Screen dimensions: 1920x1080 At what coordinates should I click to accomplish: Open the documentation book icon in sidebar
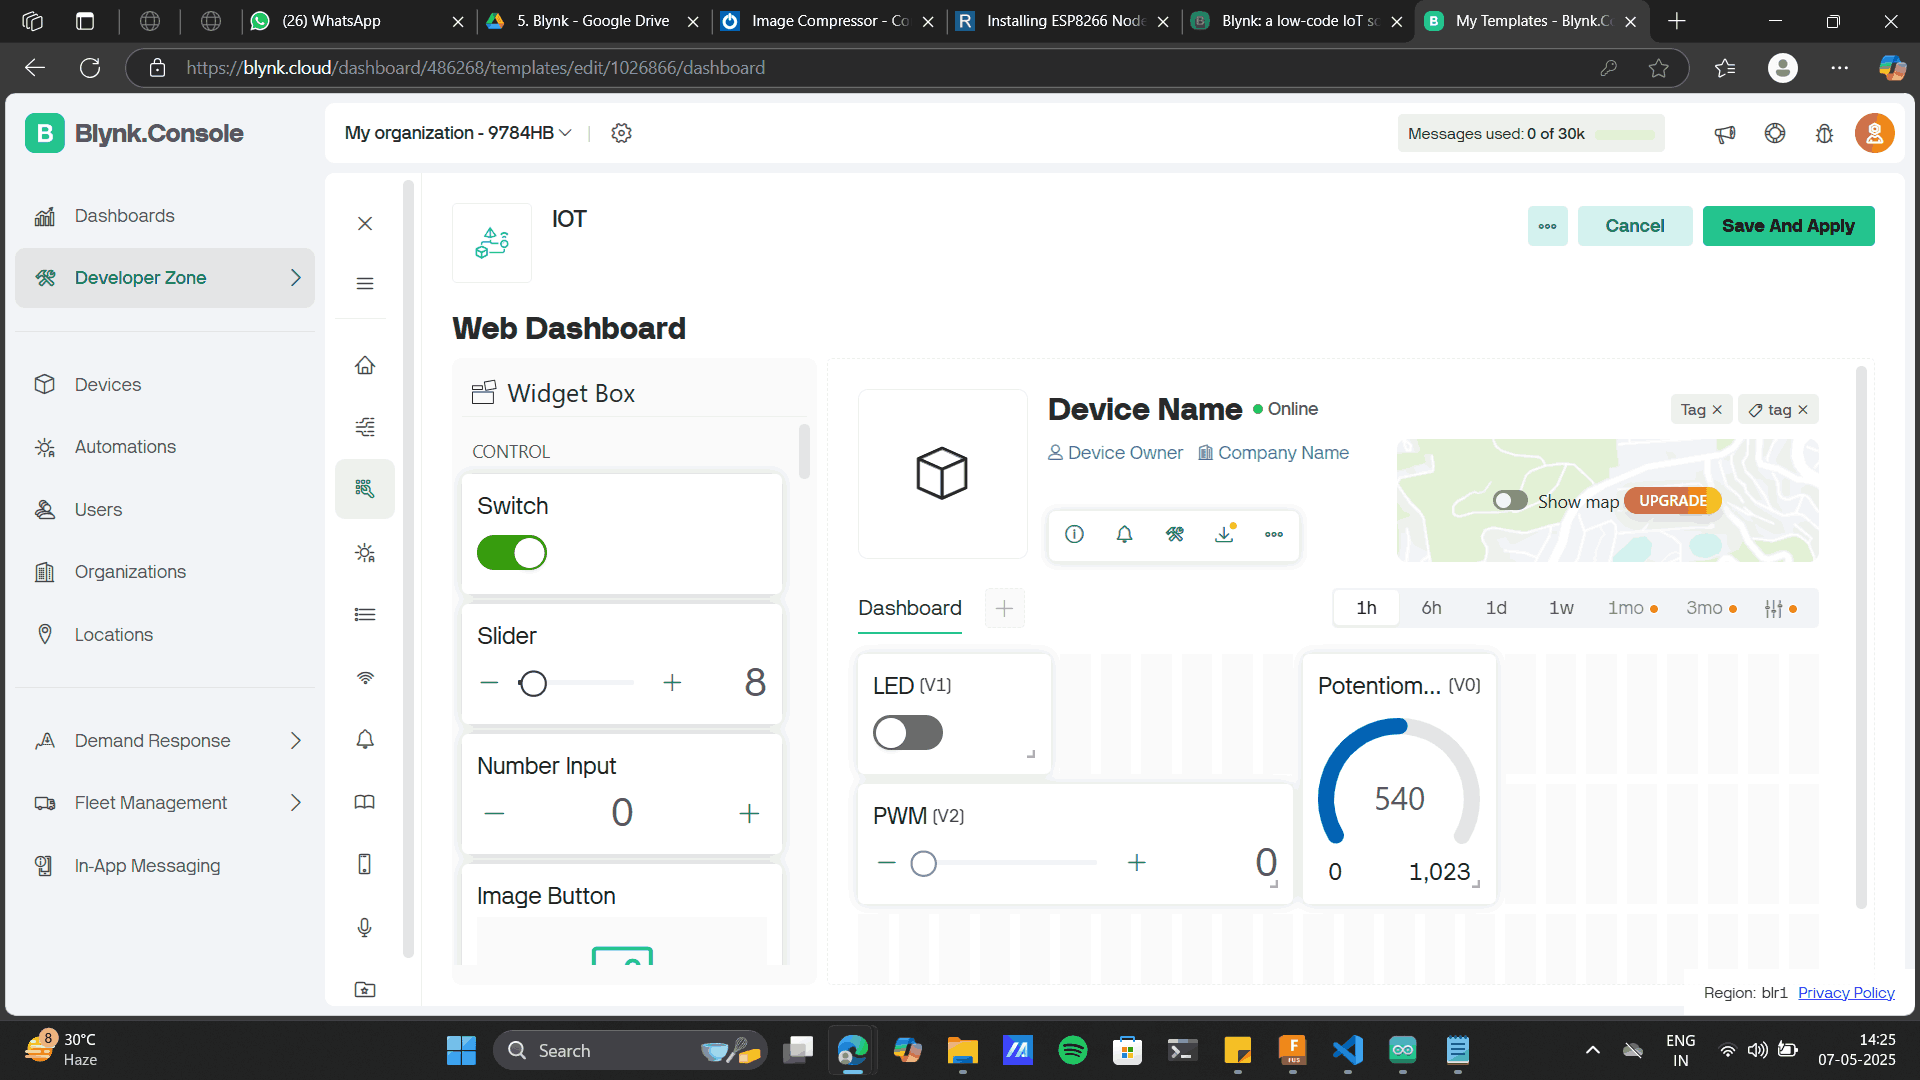pos(365,802)
